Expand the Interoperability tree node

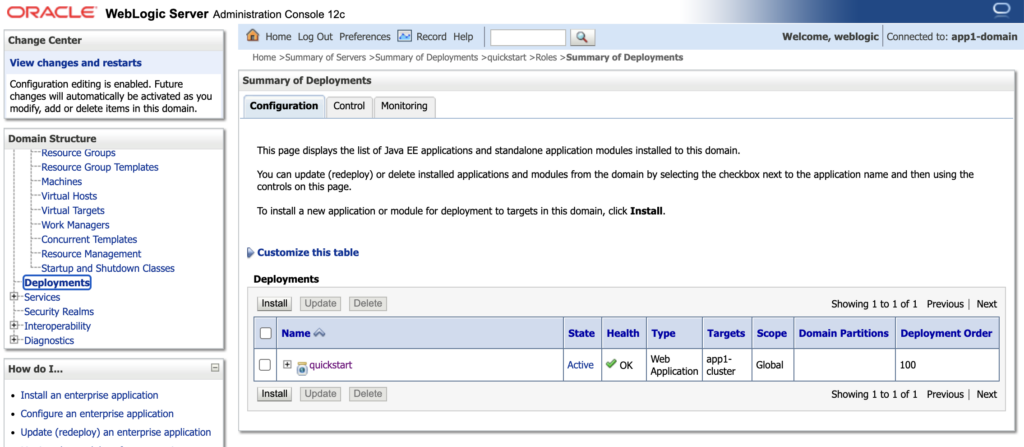click(x=14, y=326)
